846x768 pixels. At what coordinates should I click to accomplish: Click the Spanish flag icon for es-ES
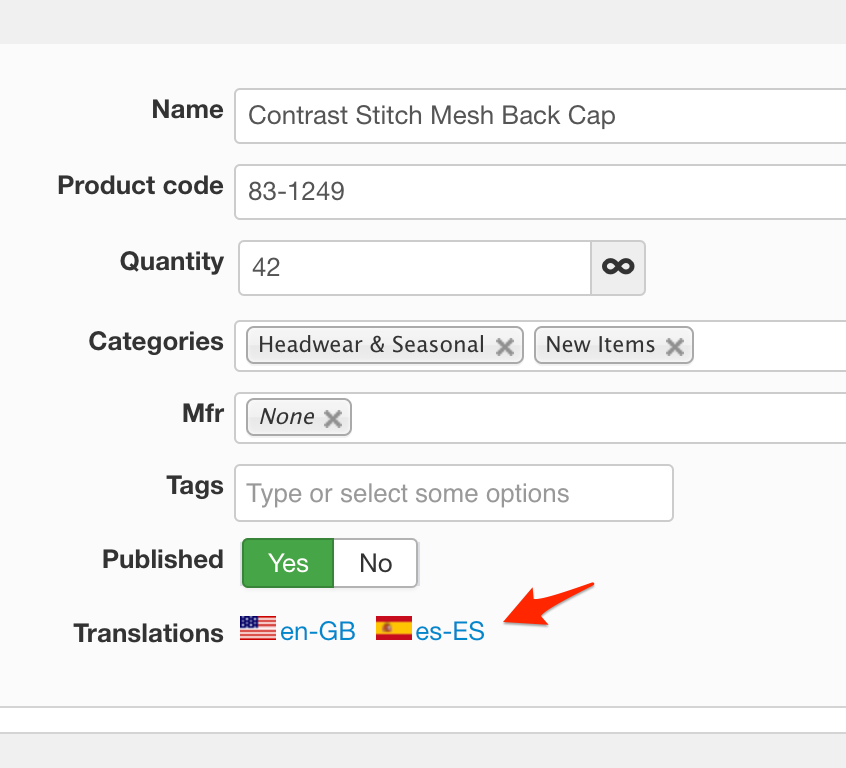point(393,629)
